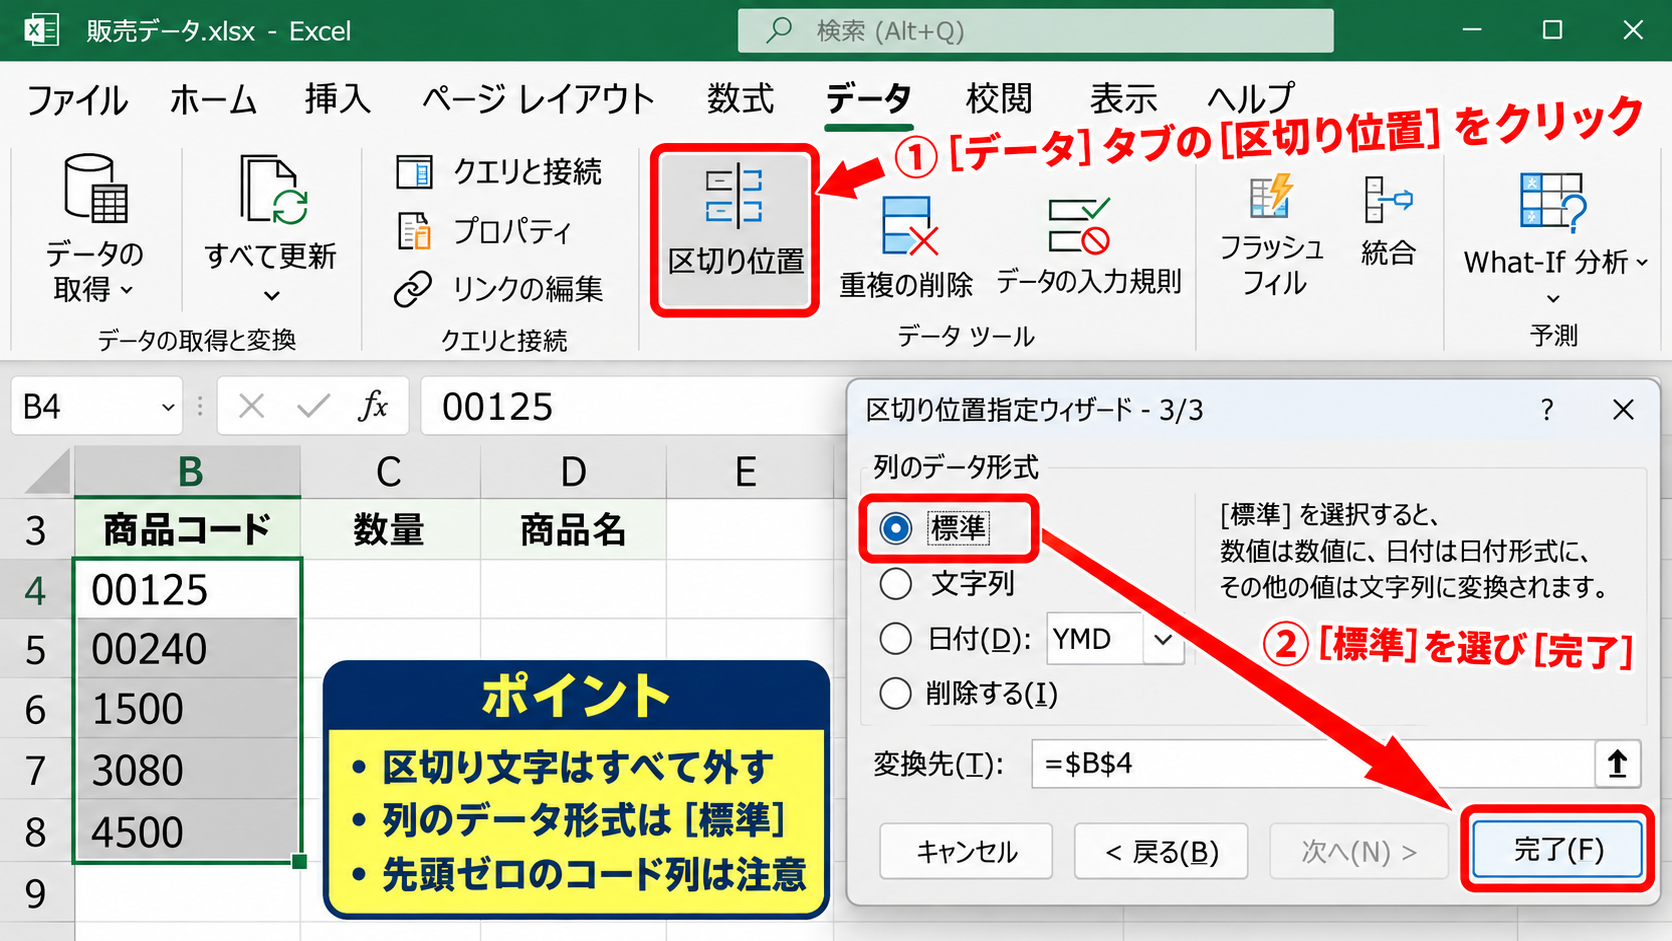Click the formula bar cancel X icon
Screen dimensions: 1672x941
252,406
